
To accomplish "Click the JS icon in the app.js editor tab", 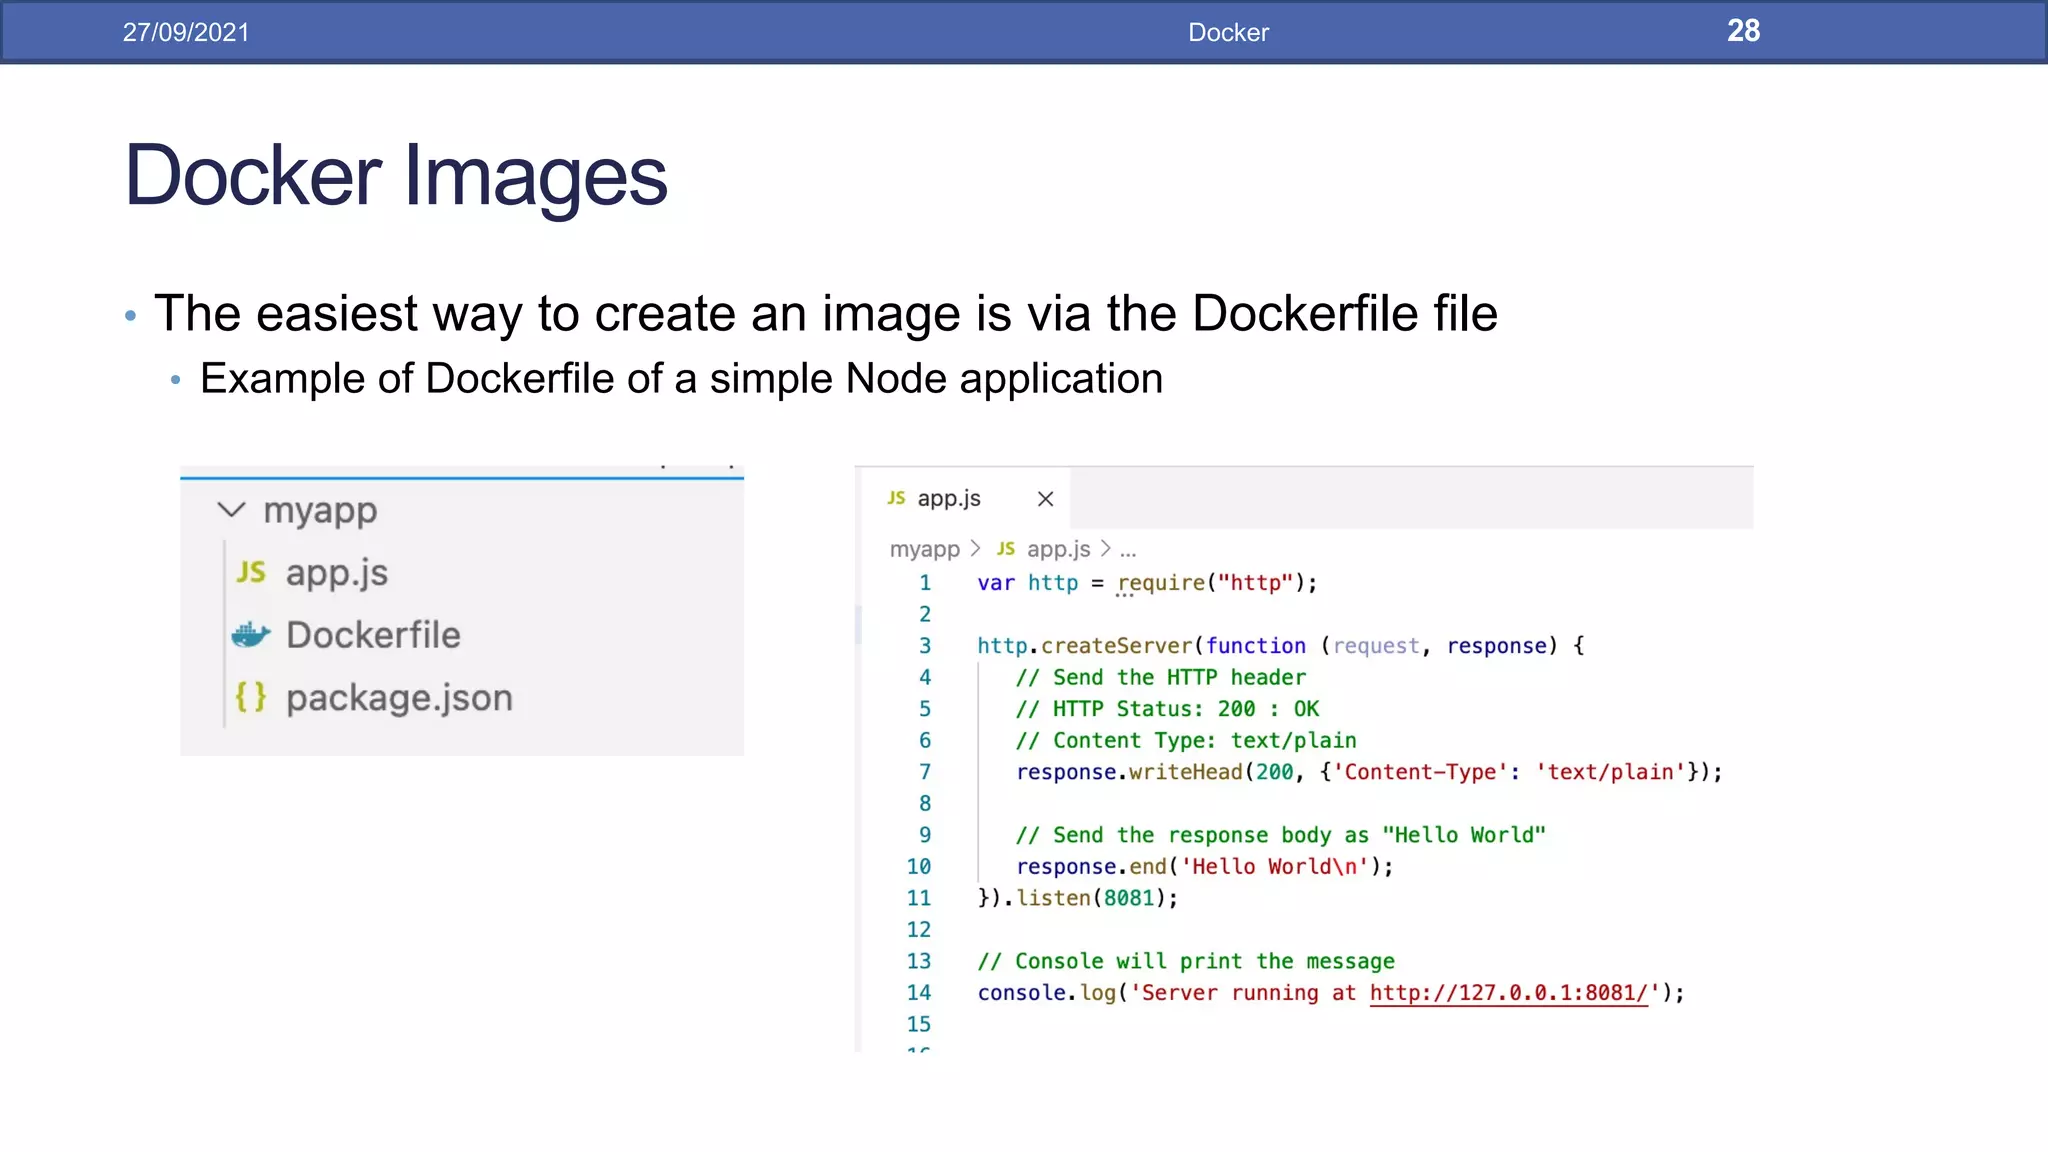I will point(896,498).
